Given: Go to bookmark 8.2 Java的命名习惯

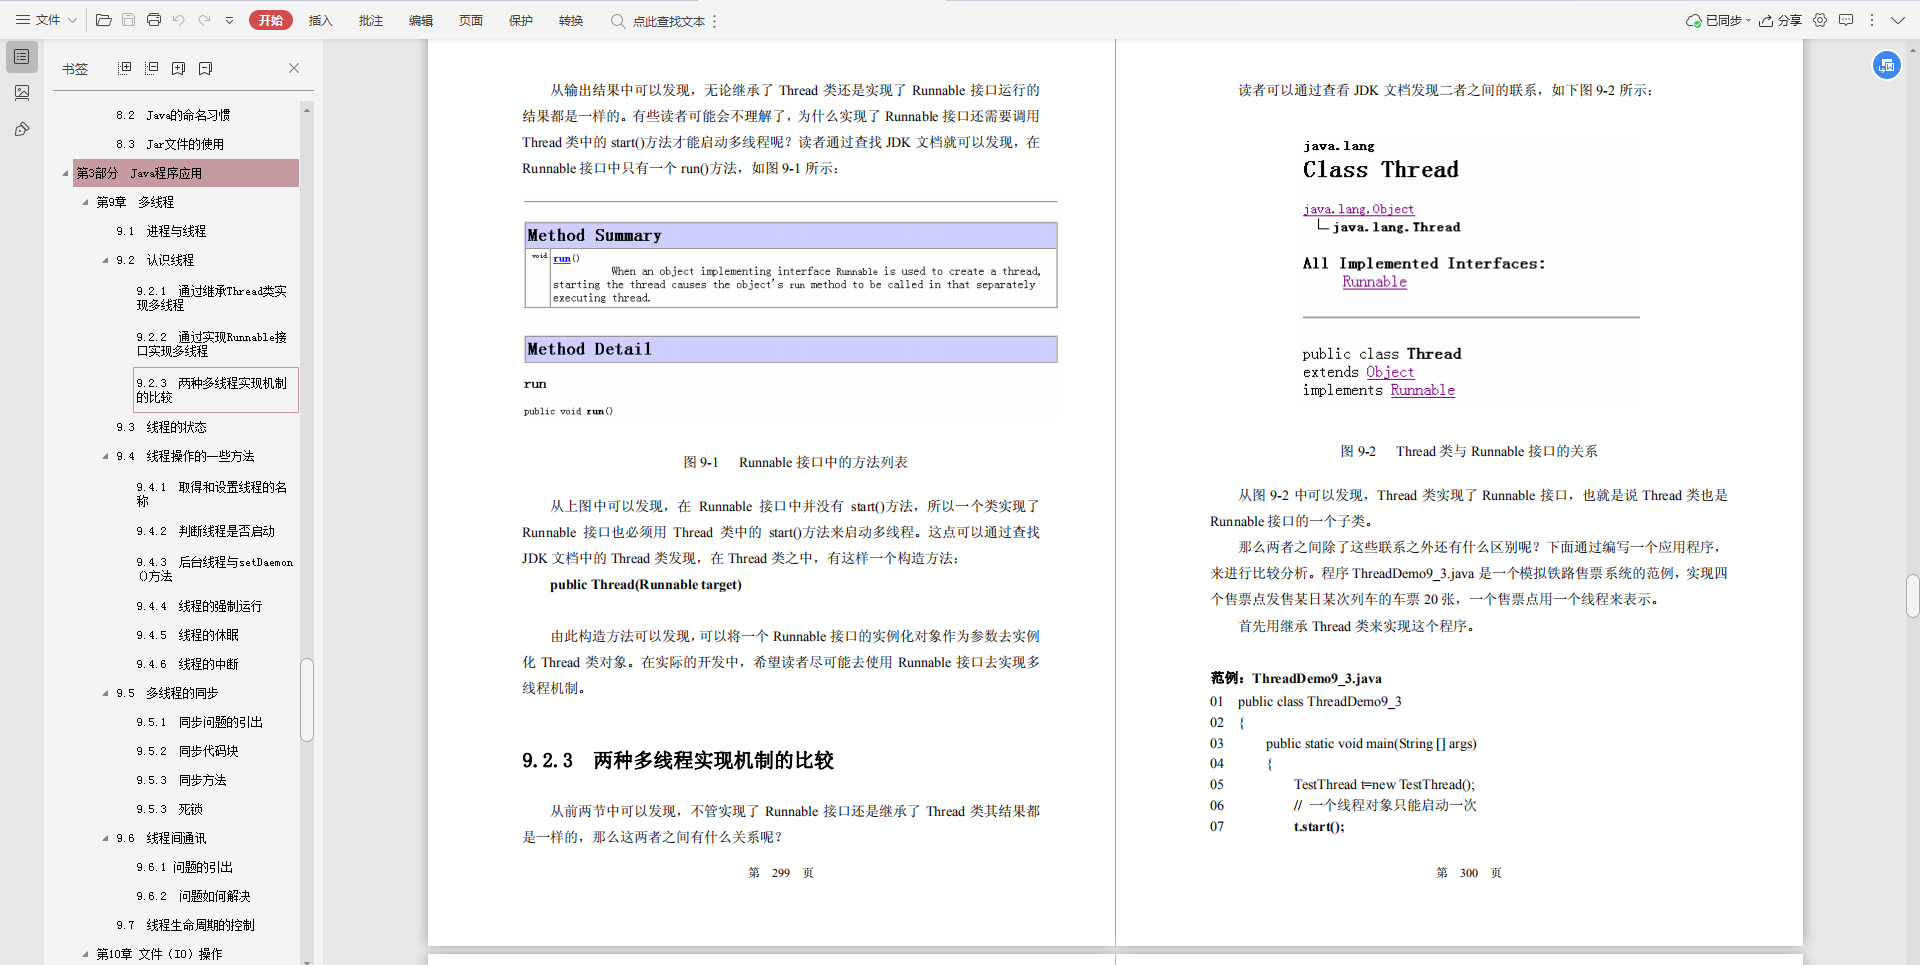Looking at the screenshot, I should pos(173,115).
